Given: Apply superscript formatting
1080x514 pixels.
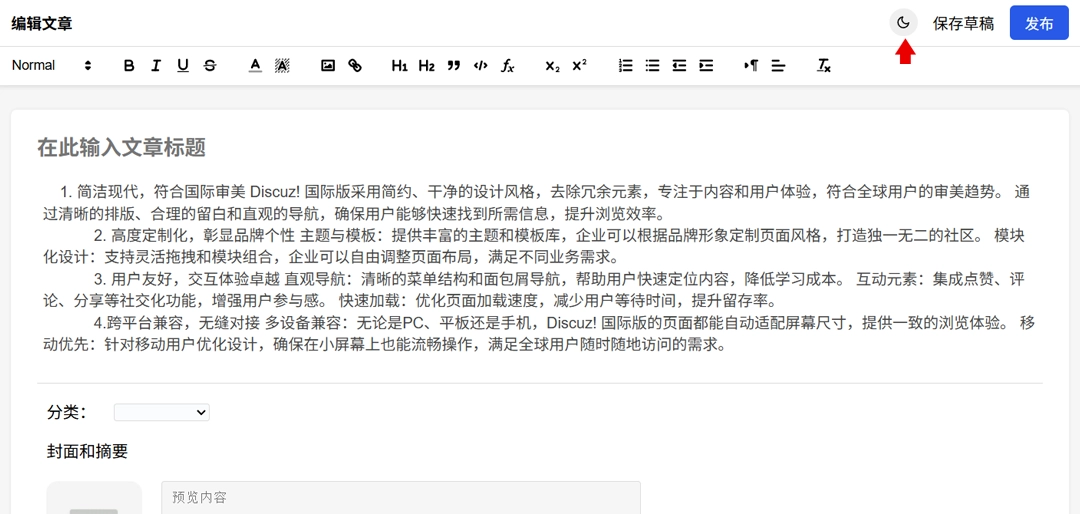Looking at the screenshot, I should click(579, 65).
